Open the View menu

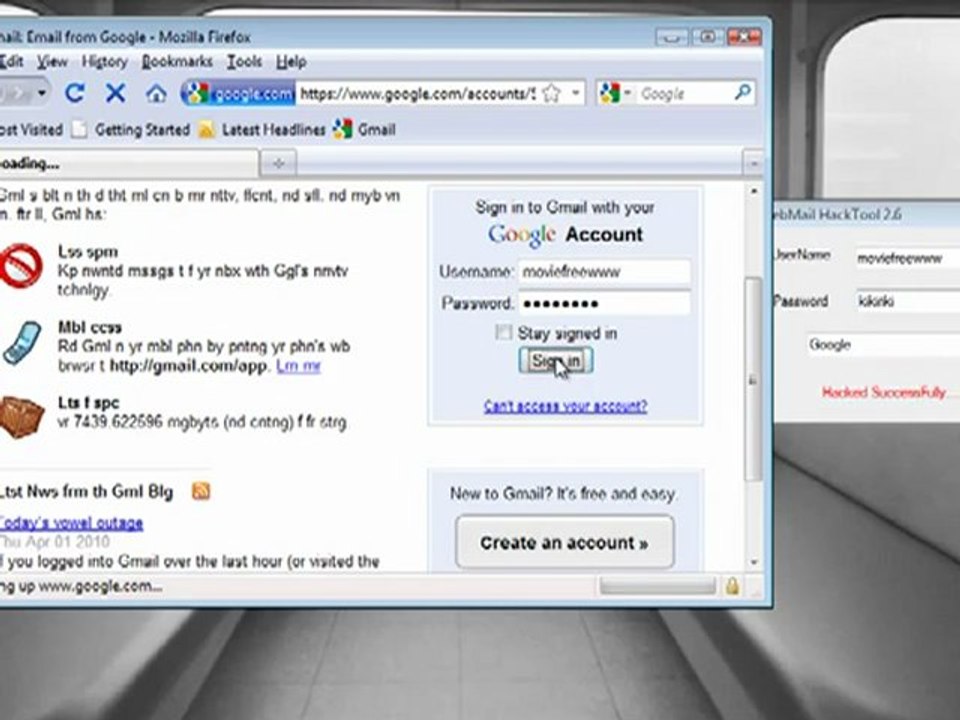click(52, 62)
